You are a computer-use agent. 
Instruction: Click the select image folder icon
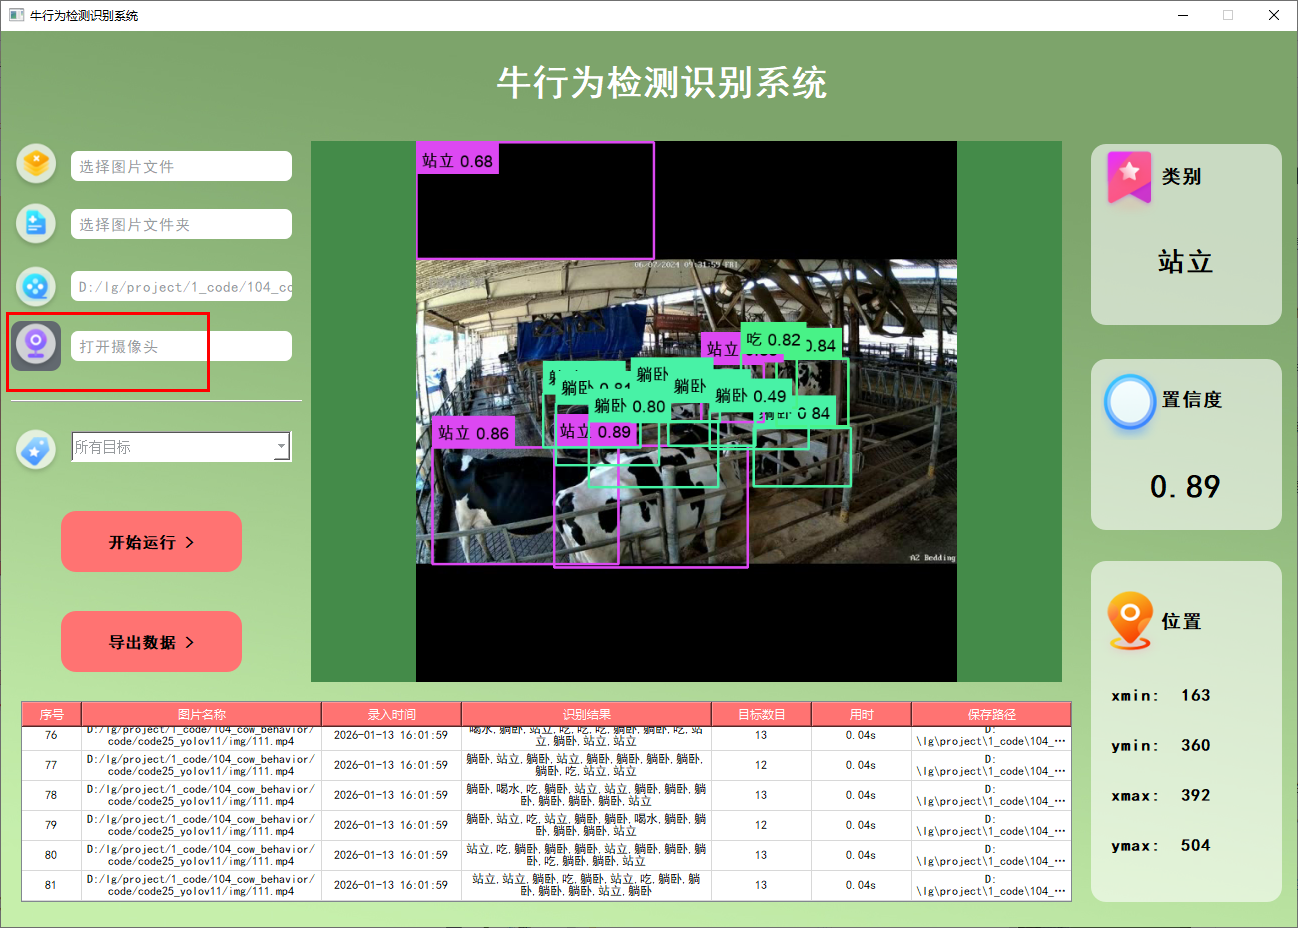coord(36,223)
